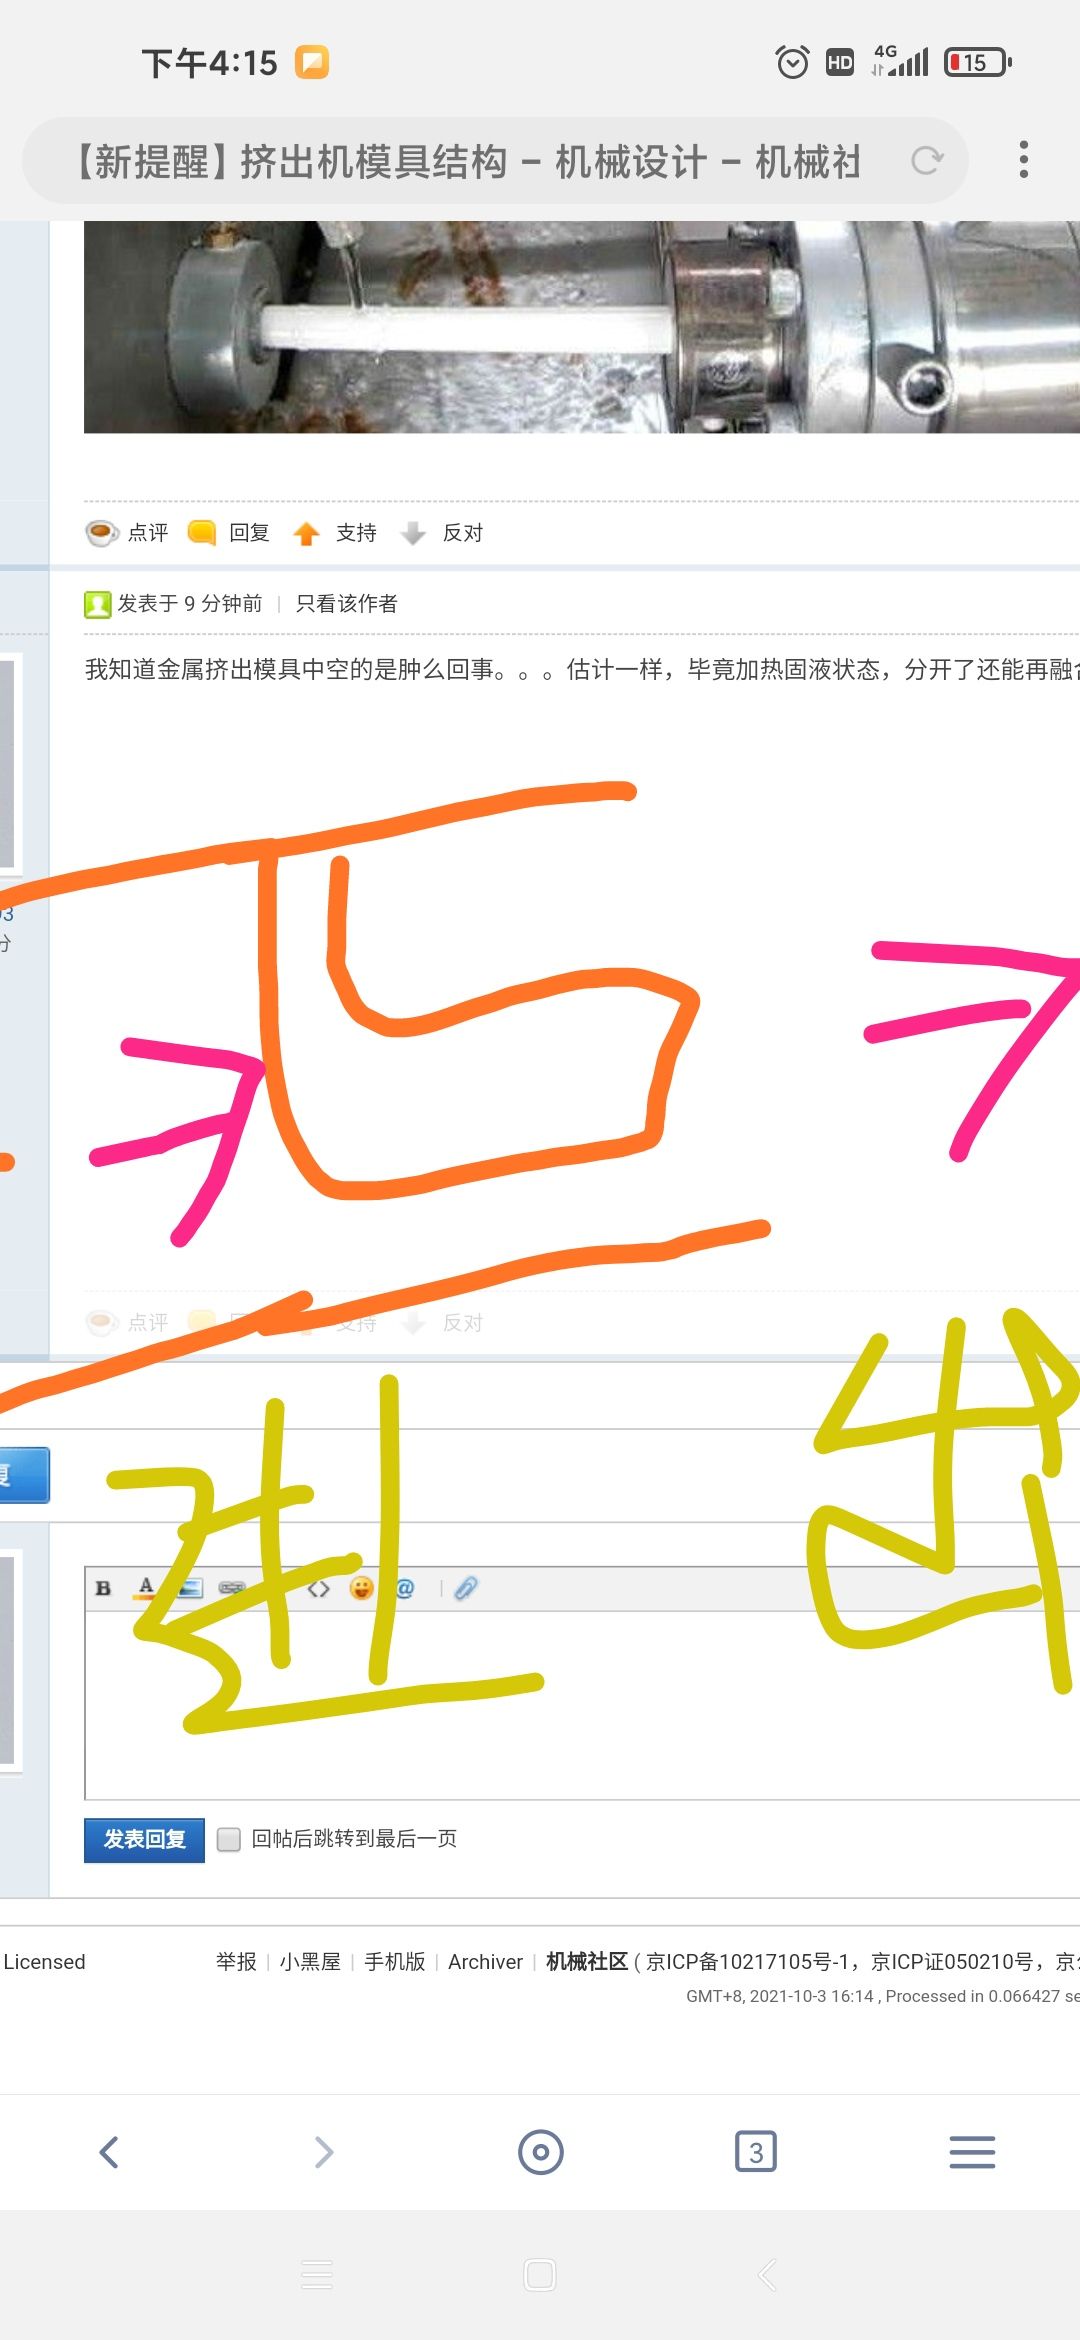This screenshot has height=2340, width=1080.
Task: Click the GMT+8, 2021-10-3 16:14 timestamp
Action: [x=780, y=1996]
